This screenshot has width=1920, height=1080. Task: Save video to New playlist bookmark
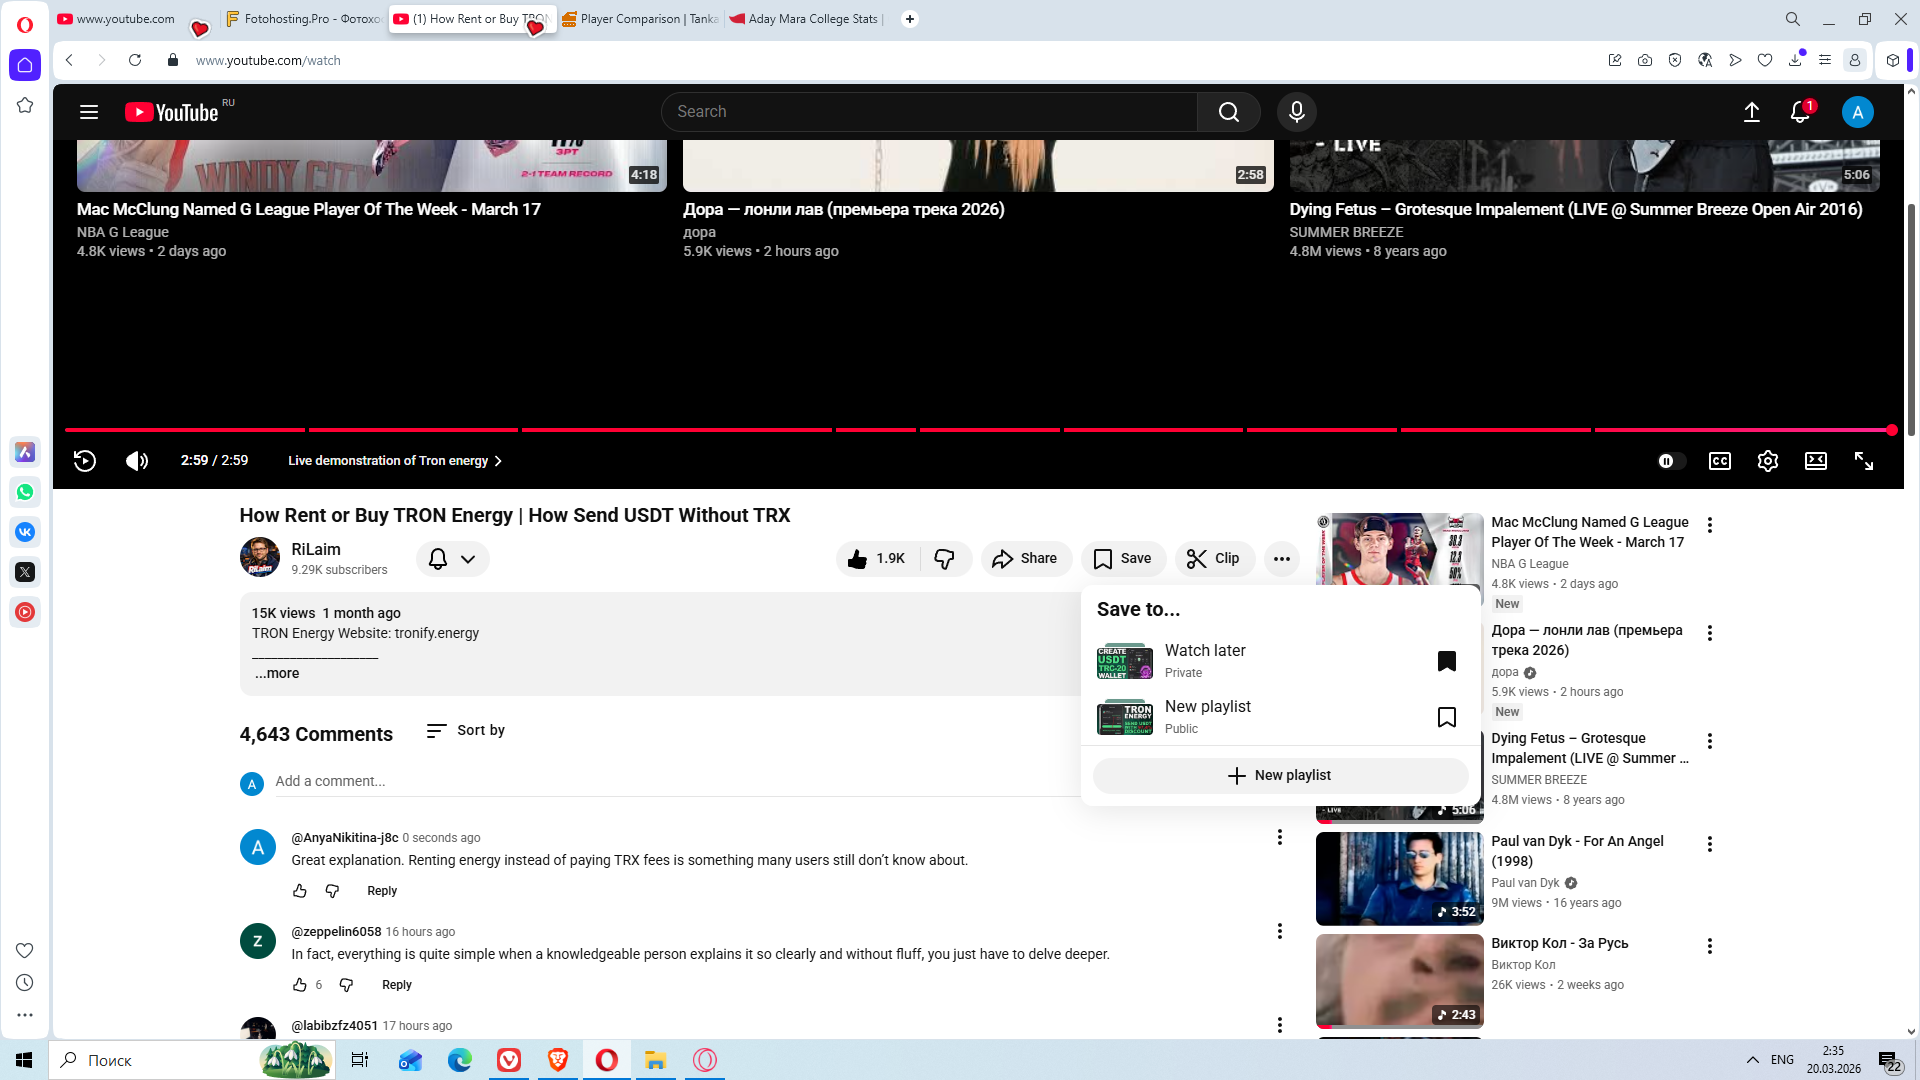1446,717
